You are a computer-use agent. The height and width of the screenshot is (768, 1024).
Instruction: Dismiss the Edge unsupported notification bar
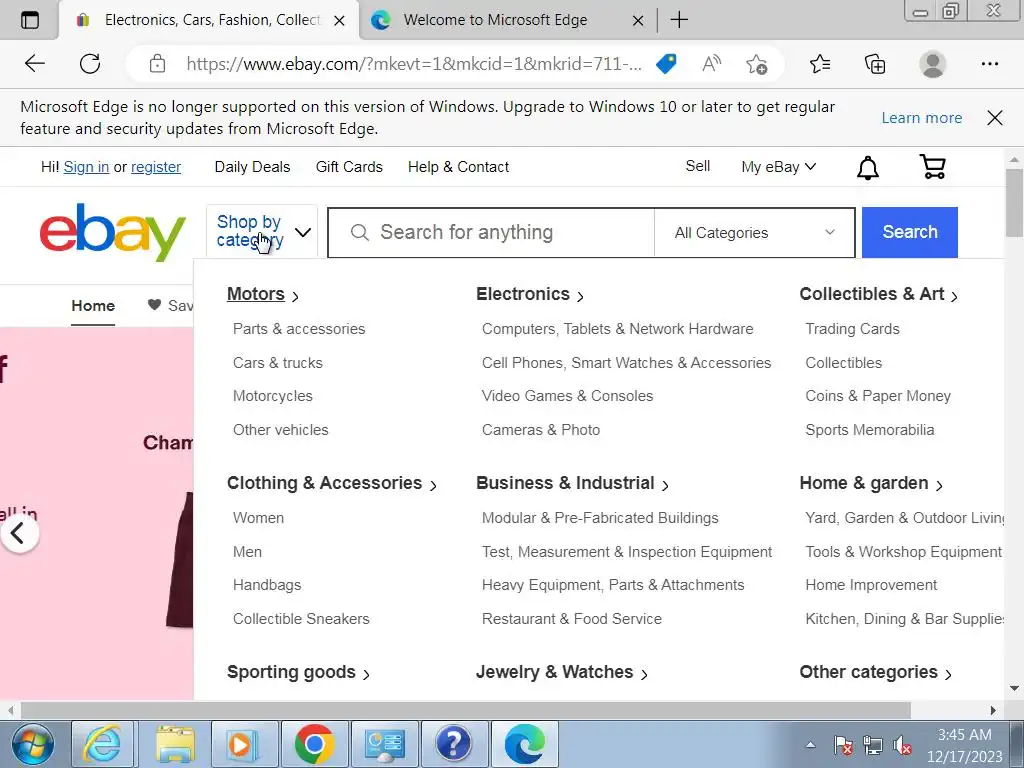(x=995, y=118)
